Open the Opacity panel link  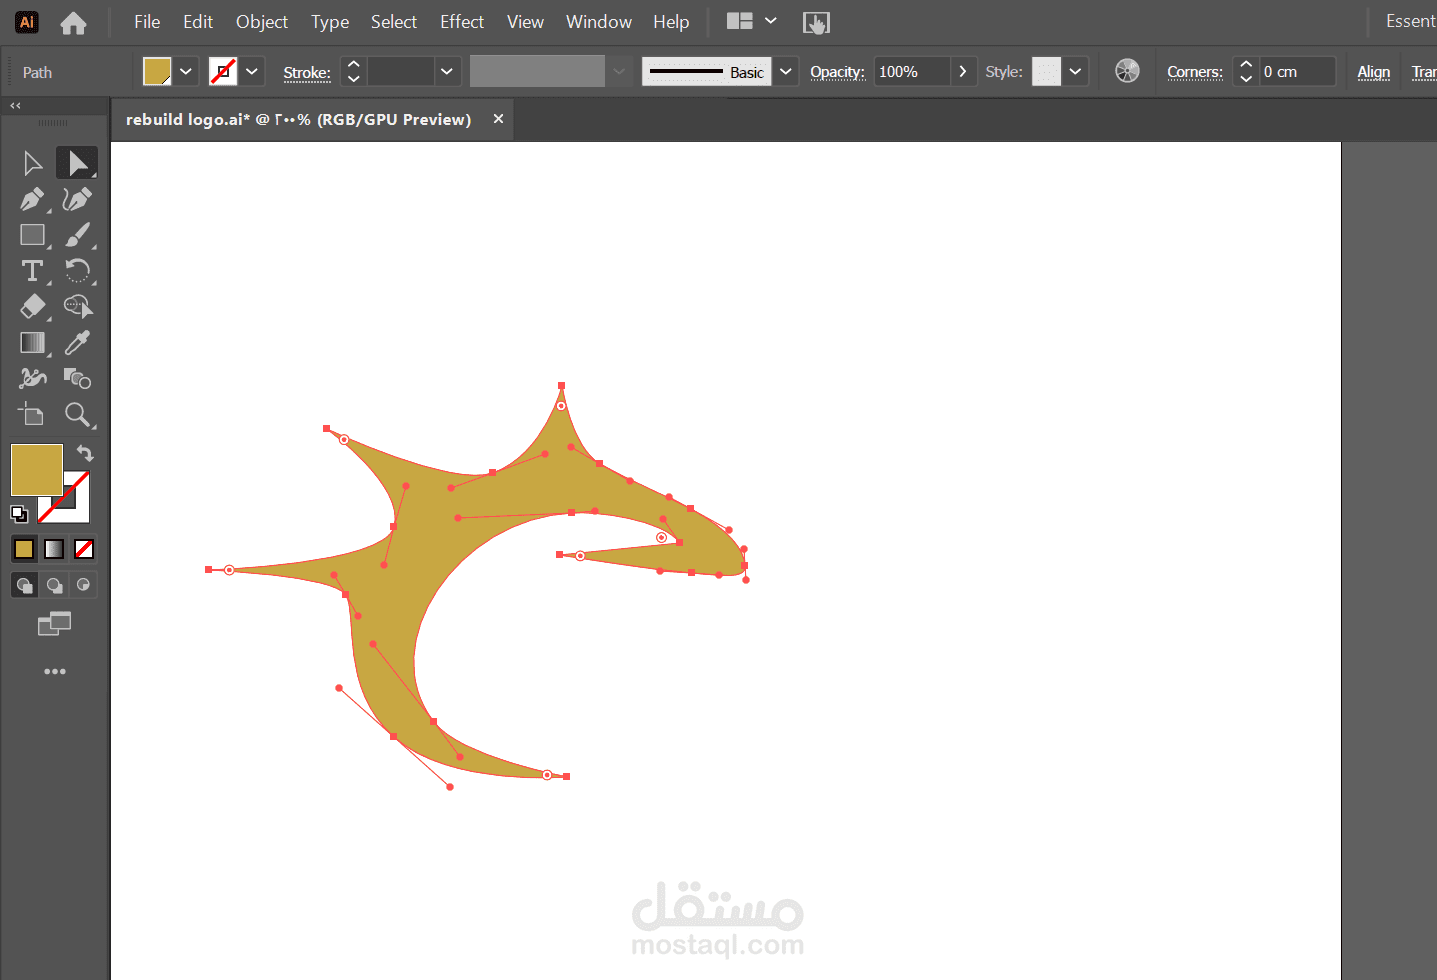[x=837, y=72]
